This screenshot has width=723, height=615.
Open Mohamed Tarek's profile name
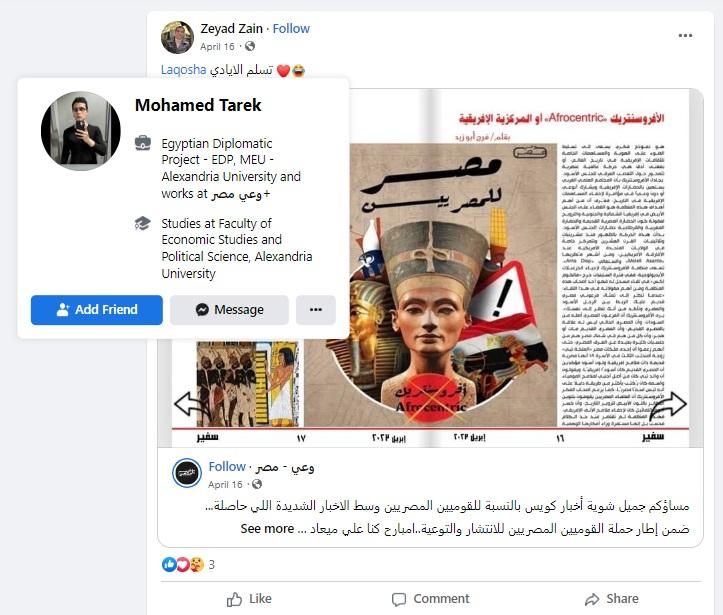pyautogui.click(x=198, y=105)
